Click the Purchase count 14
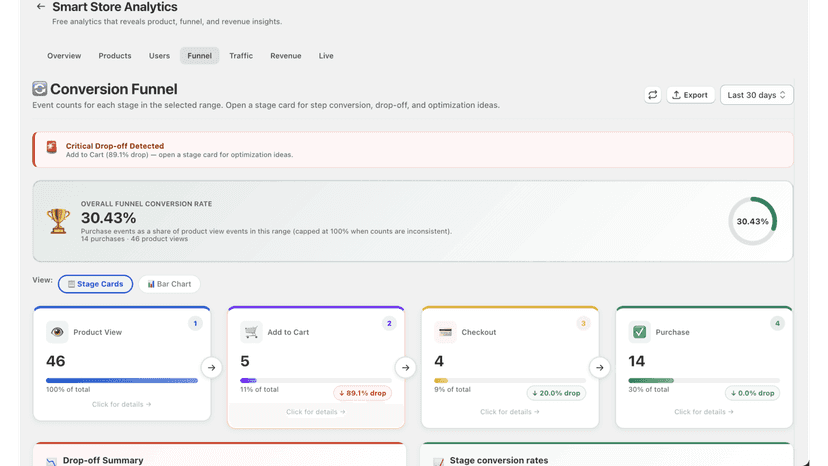Image resolution: width=828 pixels, height=466 pixels. coord(637,361)
